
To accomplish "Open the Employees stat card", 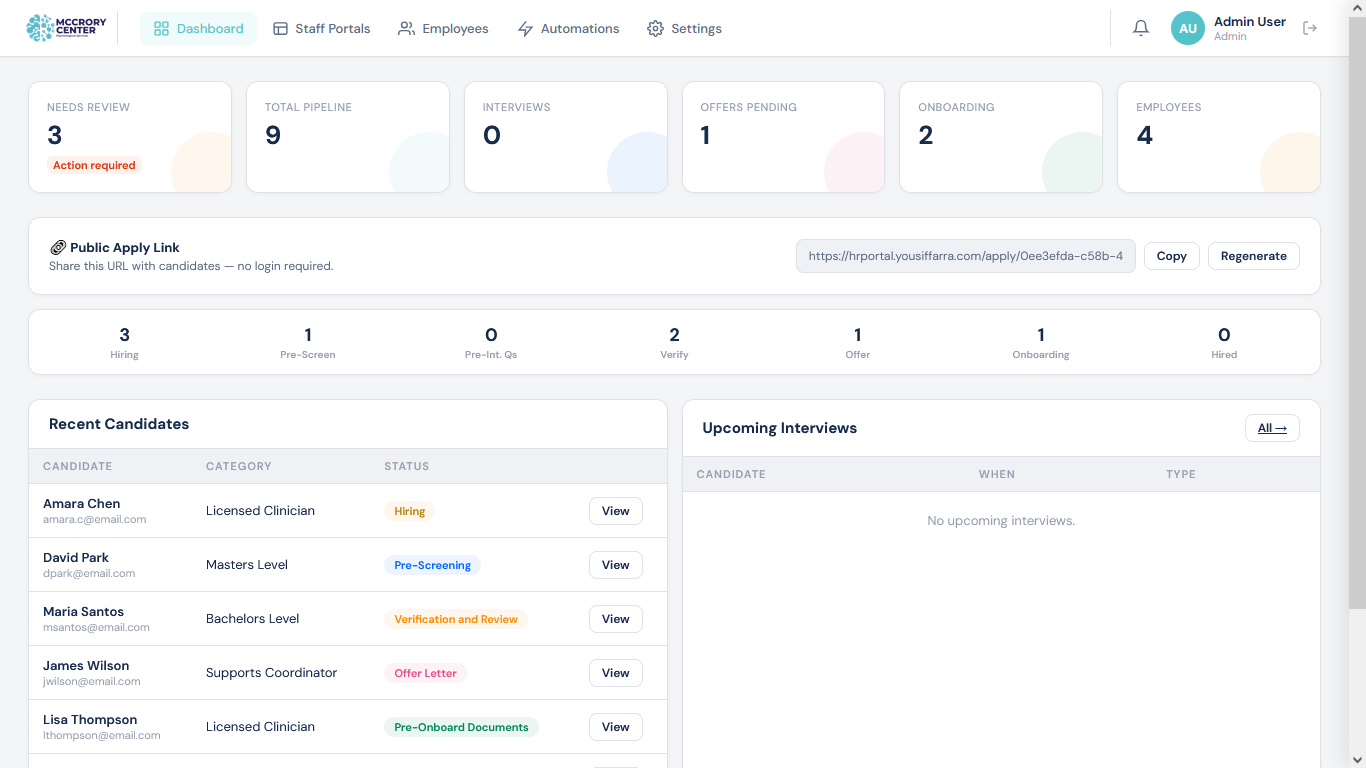I will tap(1219, 137).
